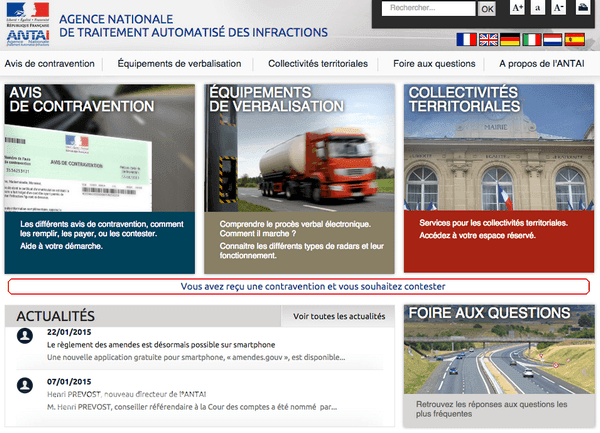The height and width of the screenshot is (433, 600).
Task: Click the 07/01/2015 date
Action: pyautogui.click(x=69, y=382)
